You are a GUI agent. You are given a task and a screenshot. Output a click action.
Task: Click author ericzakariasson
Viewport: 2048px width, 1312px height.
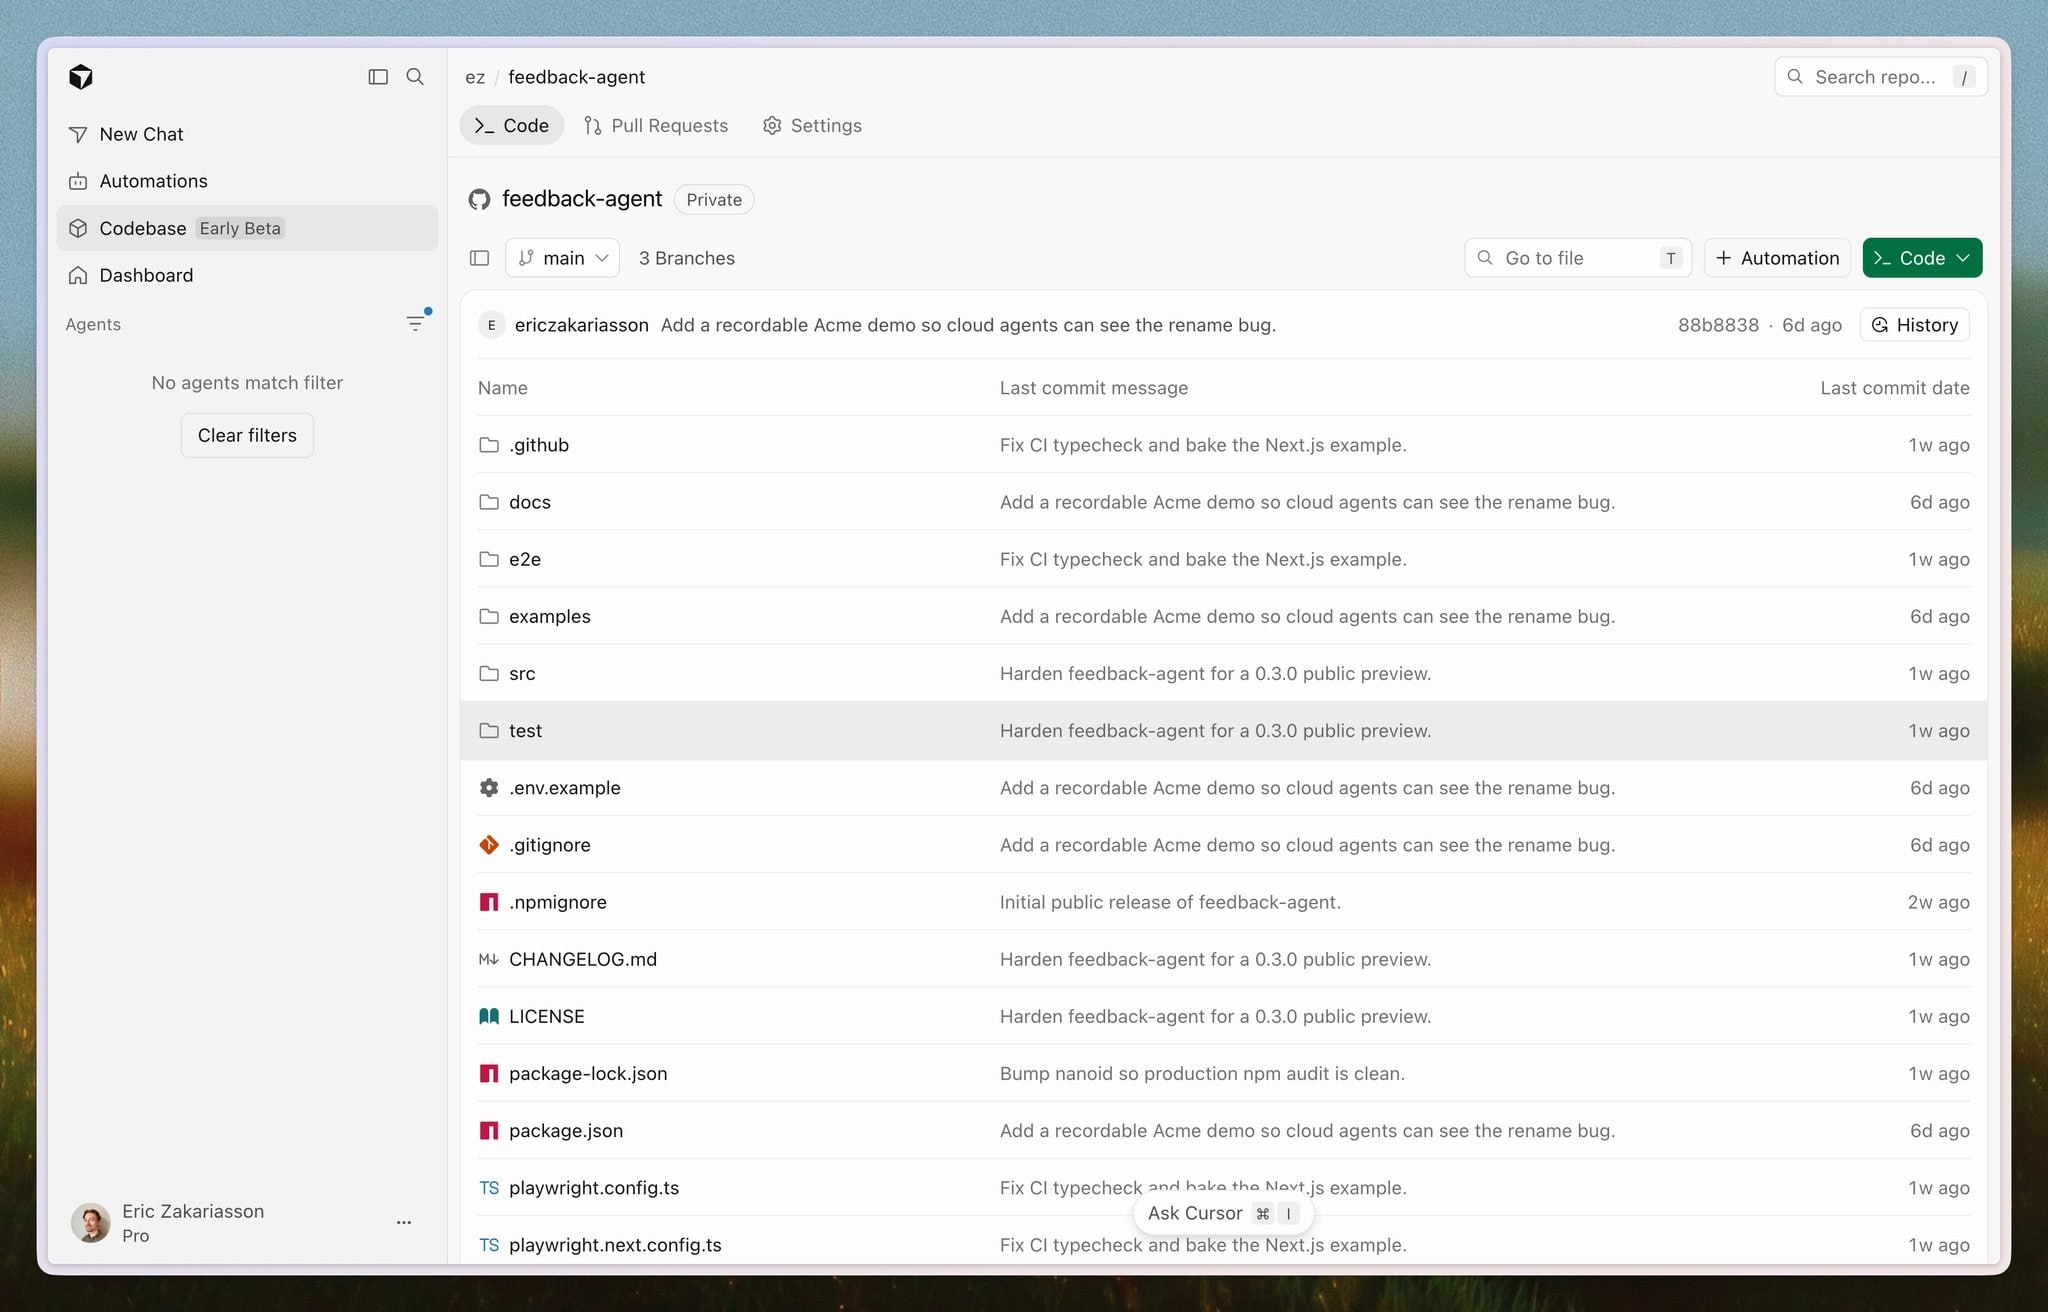tap(582, 325)
